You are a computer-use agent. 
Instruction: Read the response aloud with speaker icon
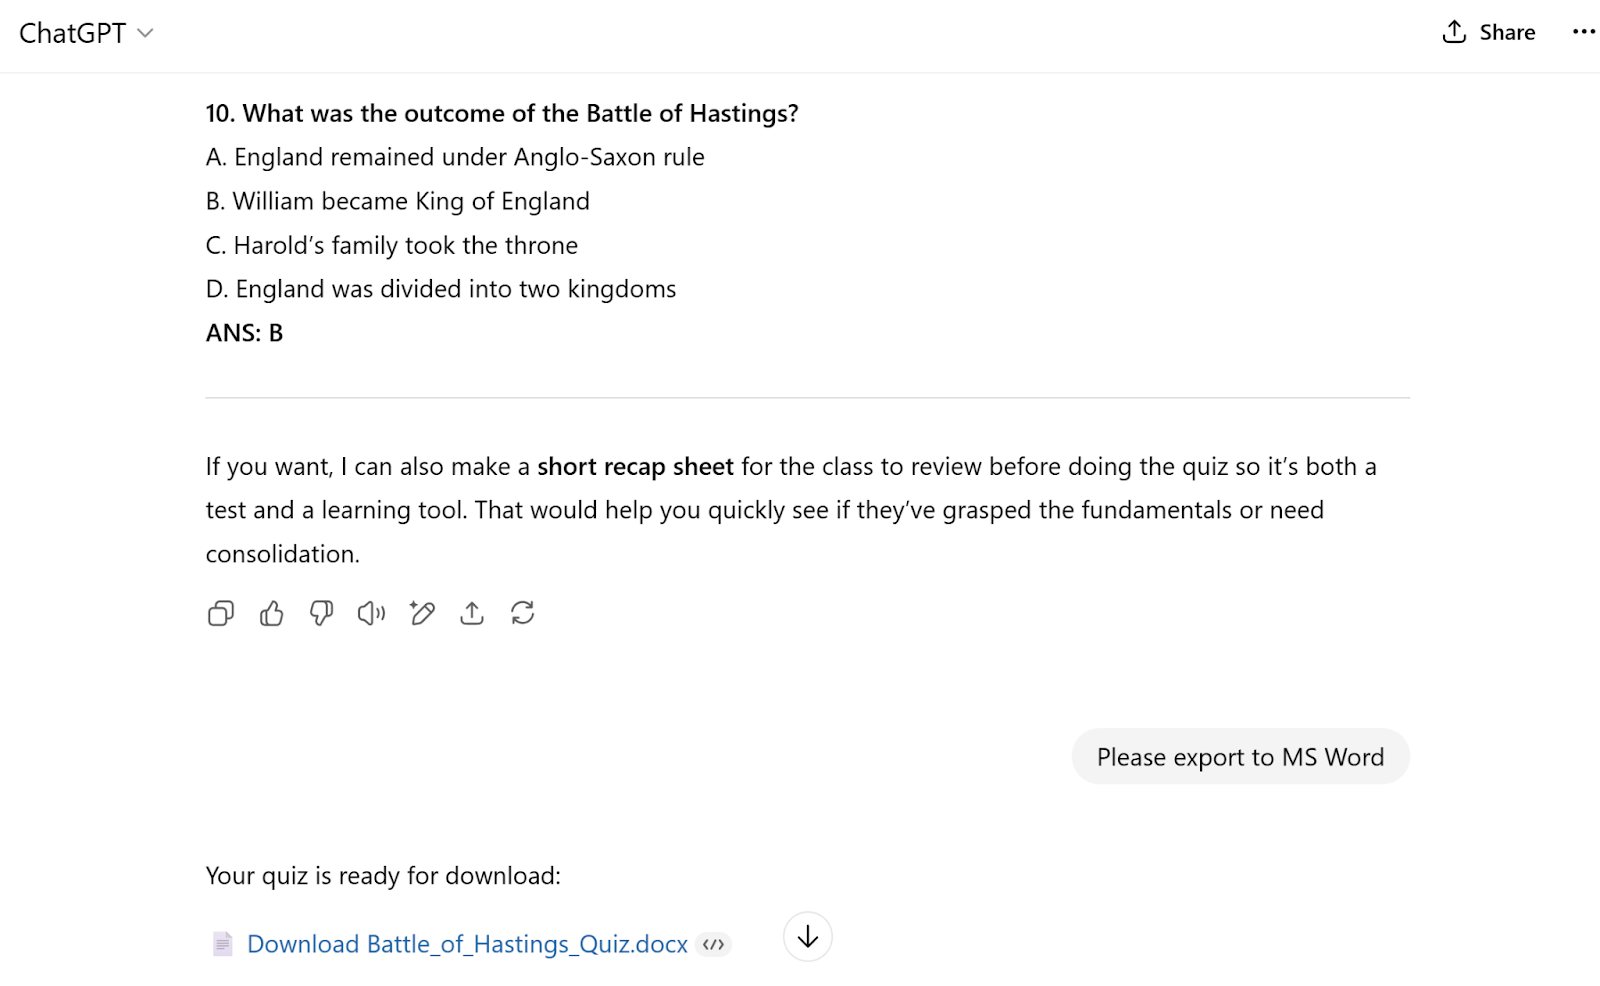371,613
